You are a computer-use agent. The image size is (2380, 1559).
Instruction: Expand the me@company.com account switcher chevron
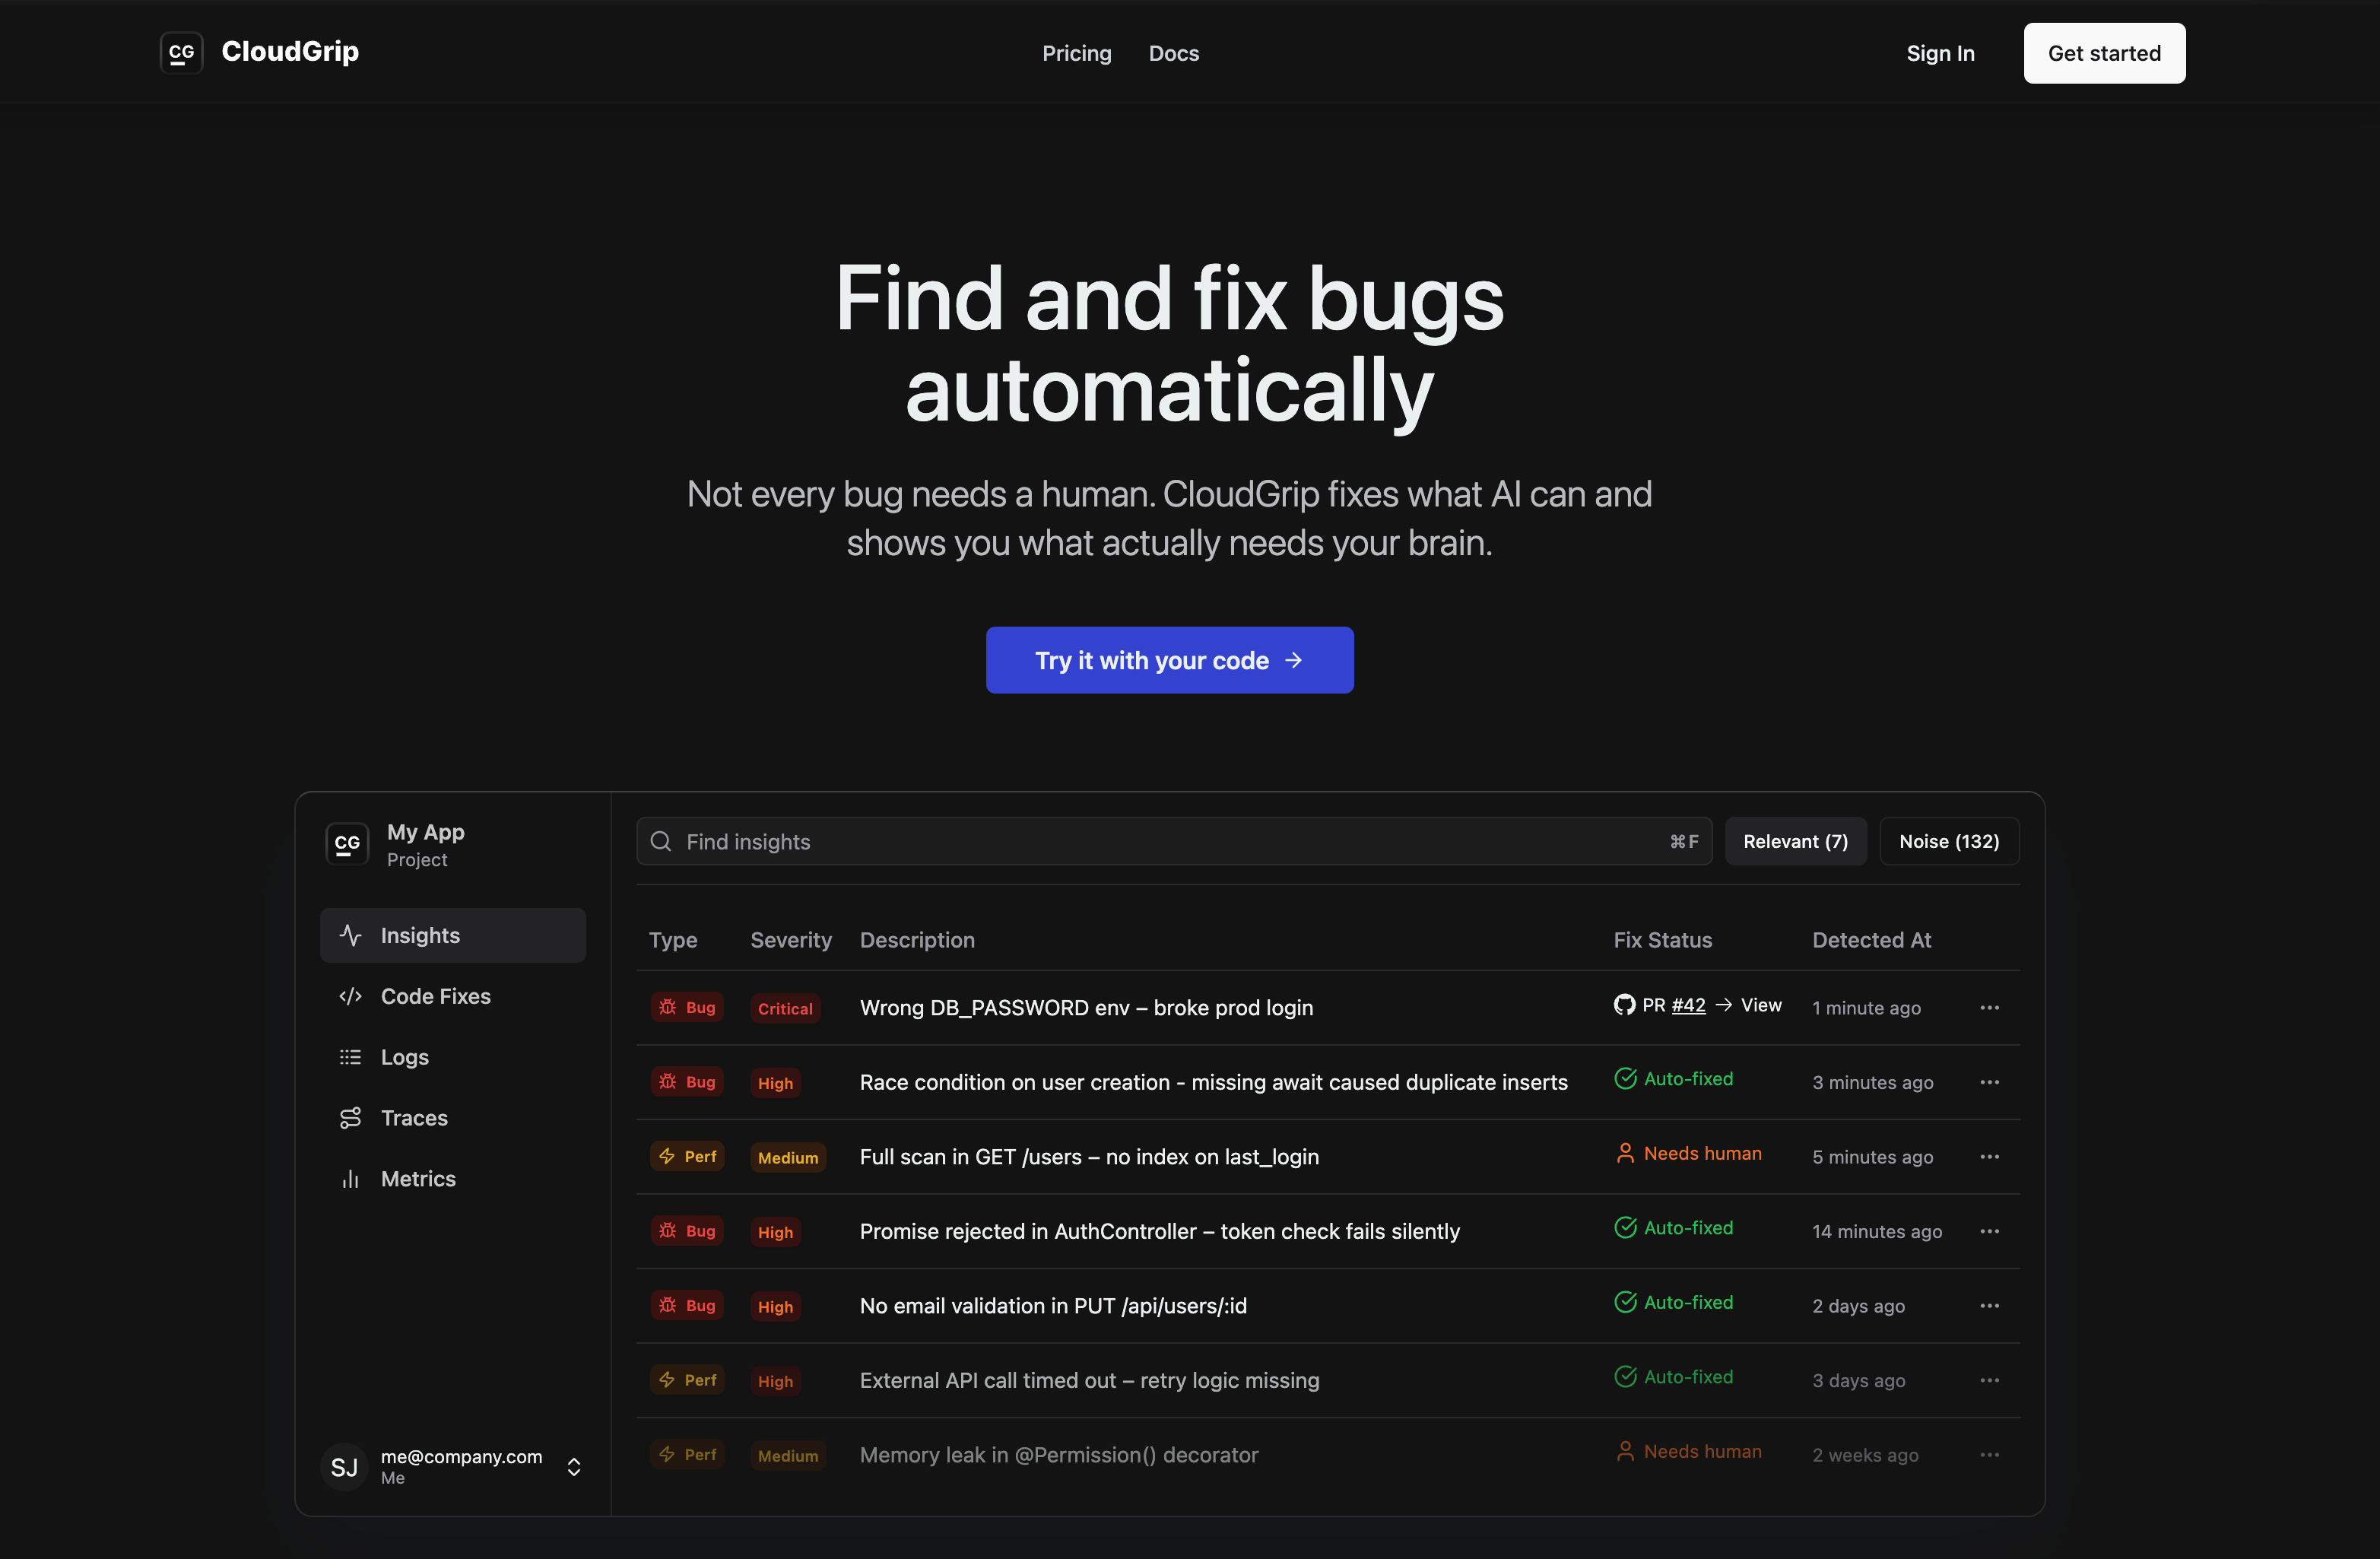pos(574,1466)
